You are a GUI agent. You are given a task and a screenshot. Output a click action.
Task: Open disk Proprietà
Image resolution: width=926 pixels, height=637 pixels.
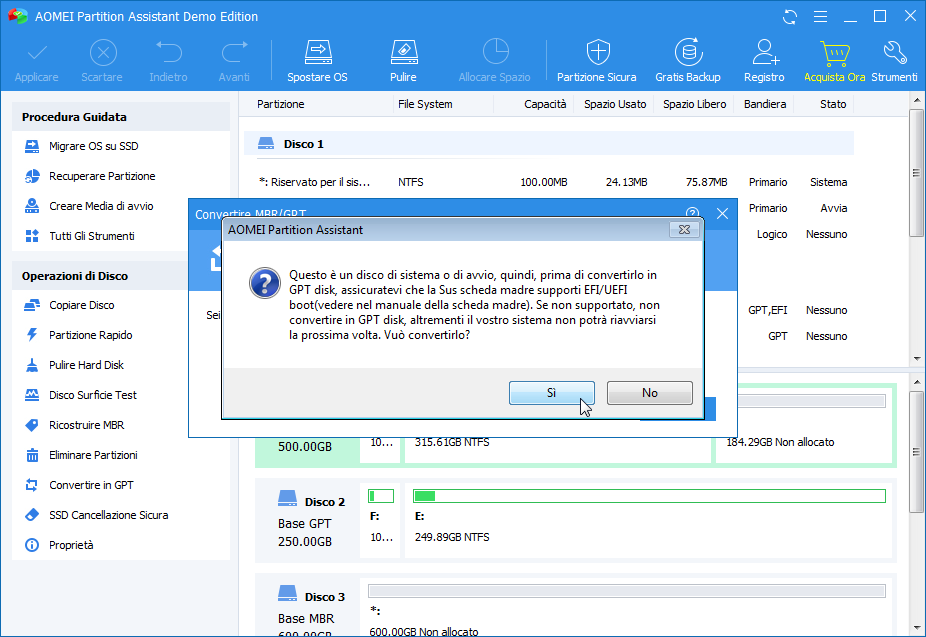pos(58,545)
